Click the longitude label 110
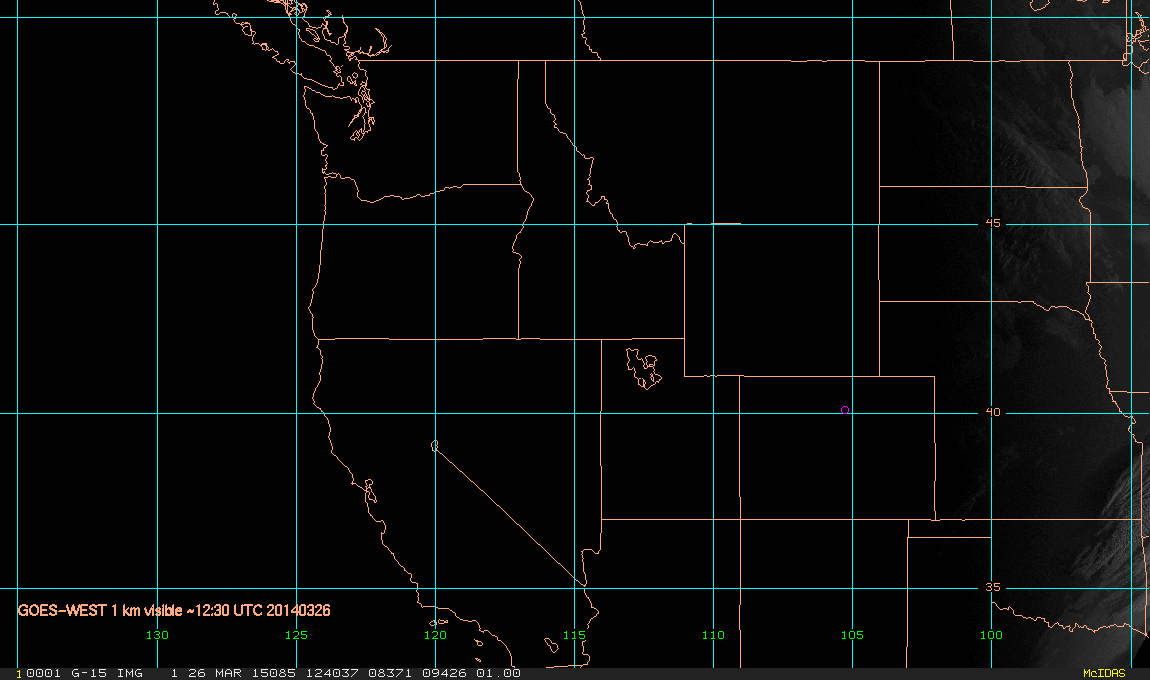Screen dimensions: 1150x680 pyautogui.click(x=713, y=635)
